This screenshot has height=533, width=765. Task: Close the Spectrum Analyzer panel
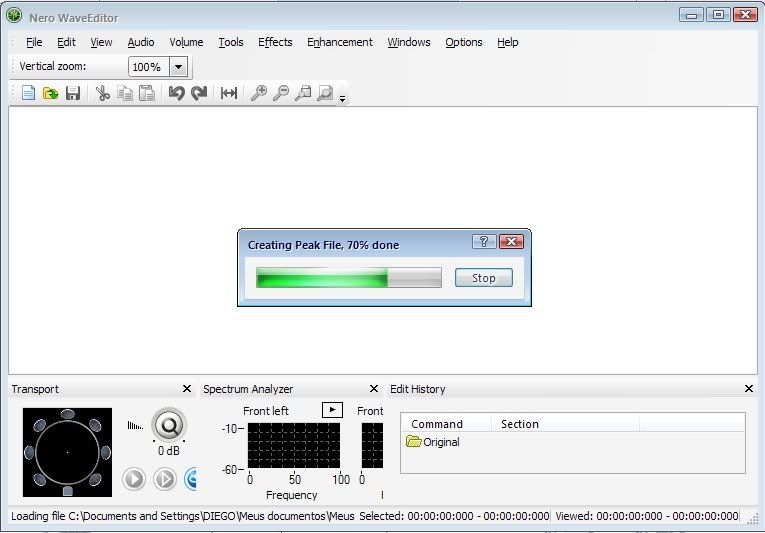[x=374, y=389]
